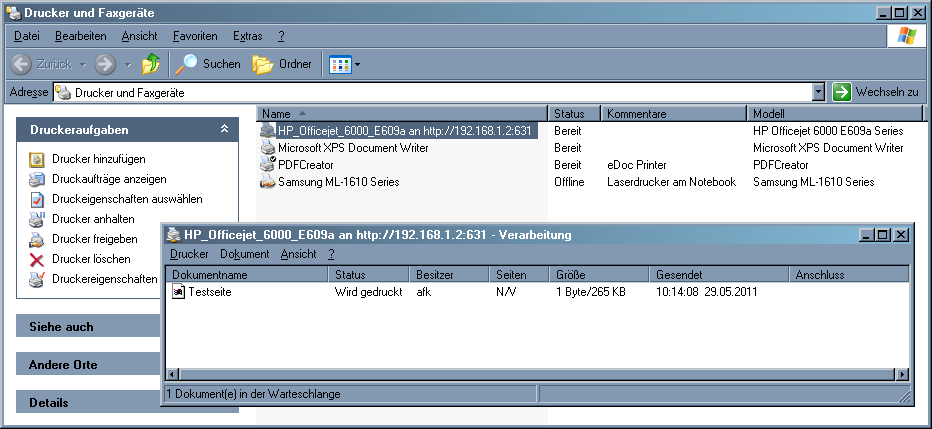
Task: Open the Suchen search tool
Action: (209, 64)
